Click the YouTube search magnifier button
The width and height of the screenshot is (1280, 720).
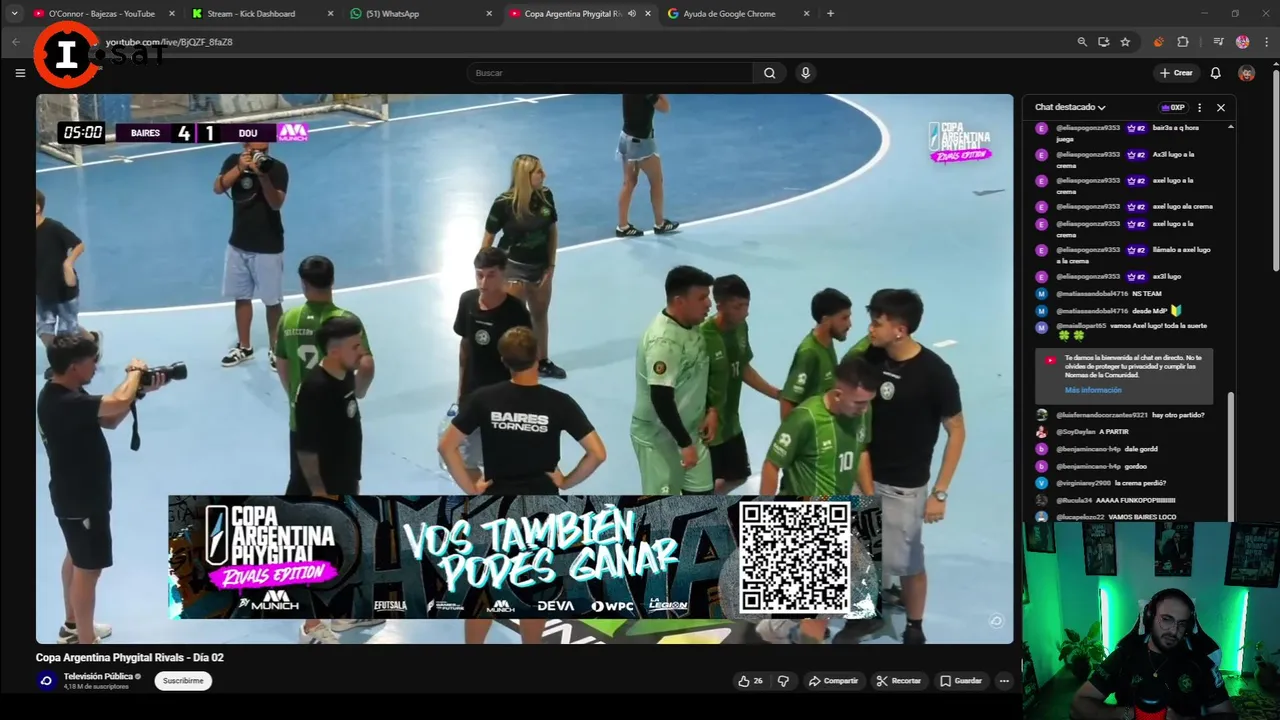pos(769,73)
